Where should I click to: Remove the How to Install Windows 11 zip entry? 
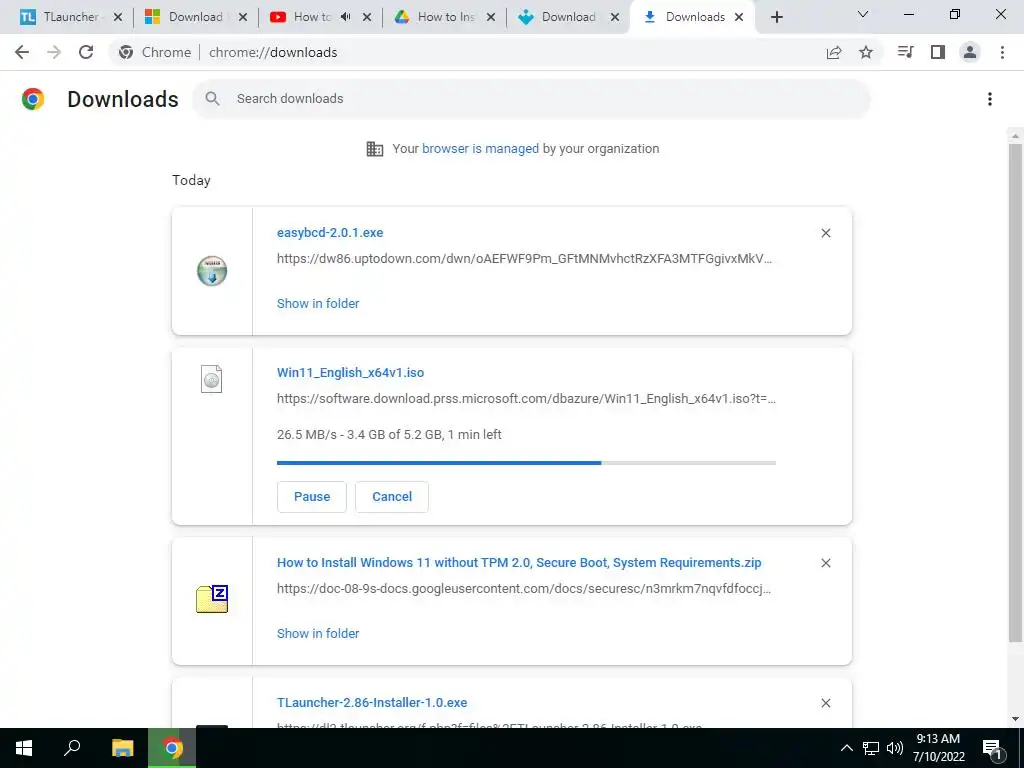coord(826,563)
